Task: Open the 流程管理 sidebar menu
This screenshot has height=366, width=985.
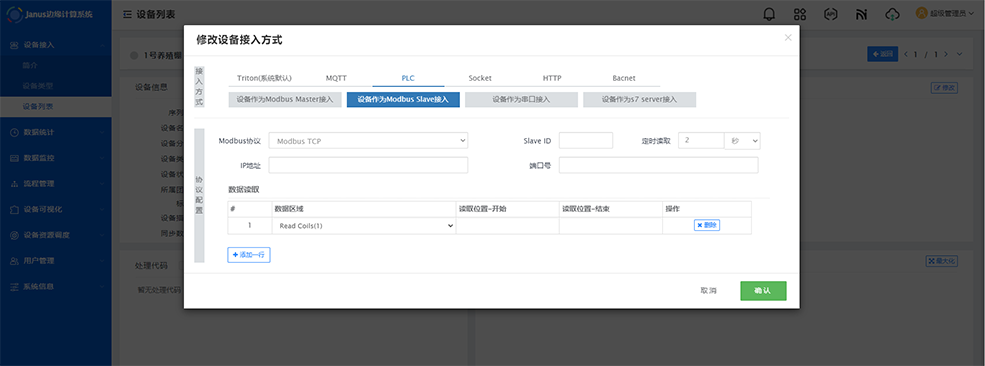Action: [x=56, y=184]
